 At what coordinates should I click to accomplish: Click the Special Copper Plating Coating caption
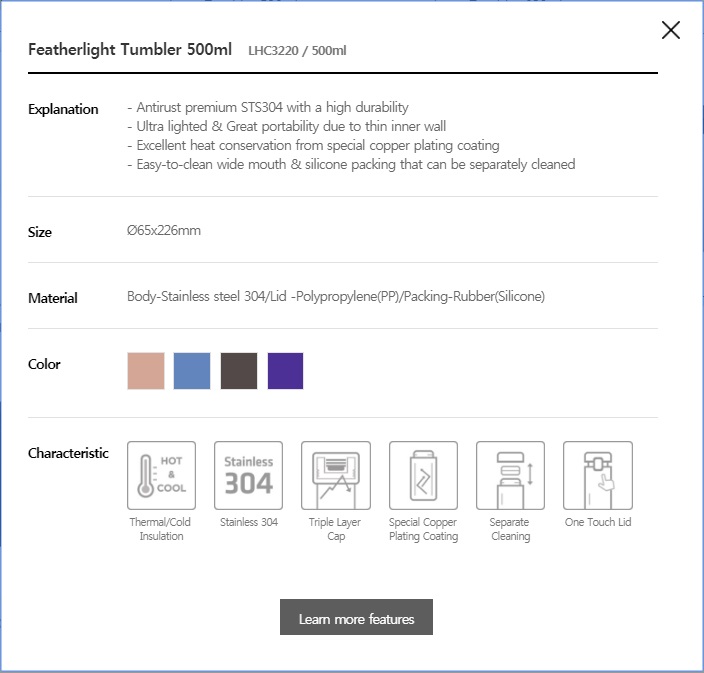423,529
